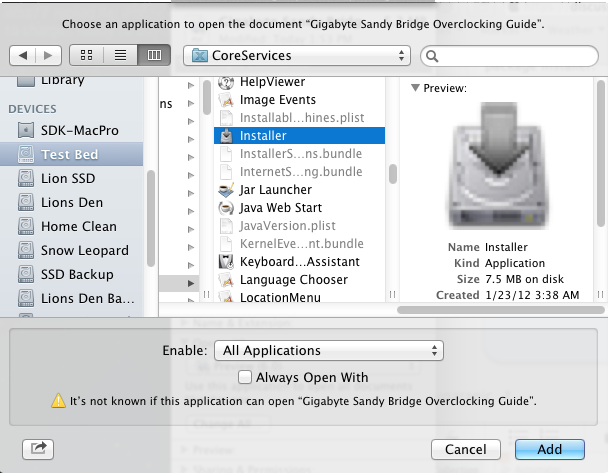The image size is (608, 473).
Task: Click the JavaVersion.plist file
Action: [x=299, y=226]
